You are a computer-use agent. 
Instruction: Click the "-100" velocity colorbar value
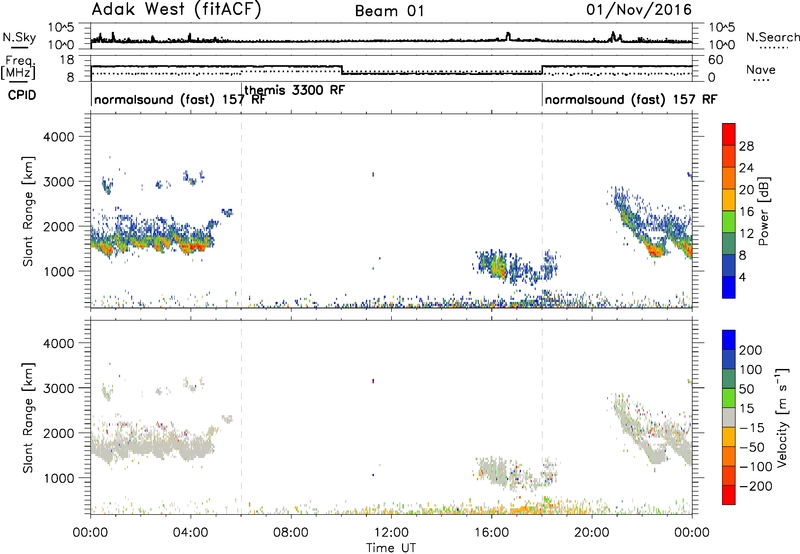(x=755, y=466)
